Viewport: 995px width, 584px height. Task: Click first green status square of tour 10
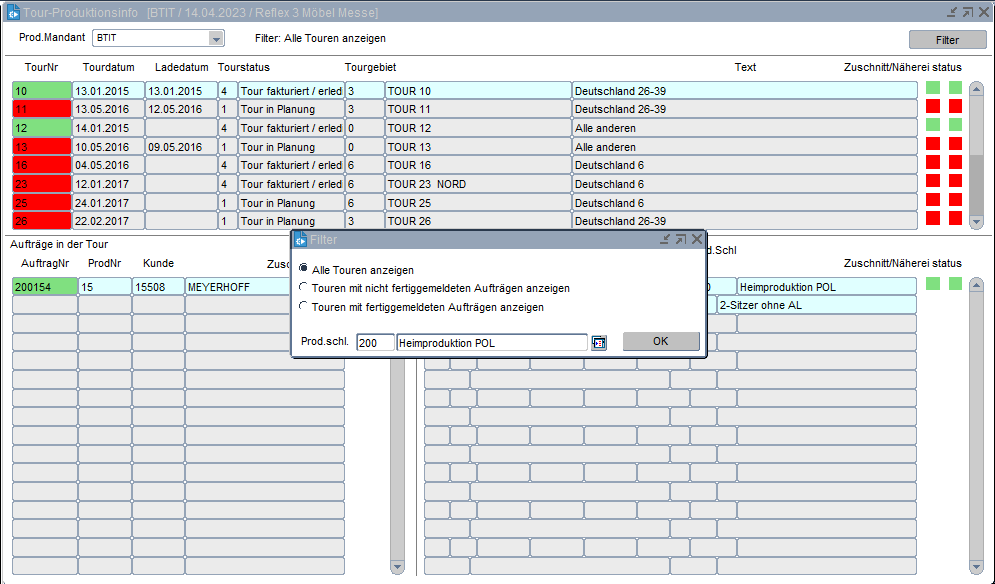click(x=933, y=88)
